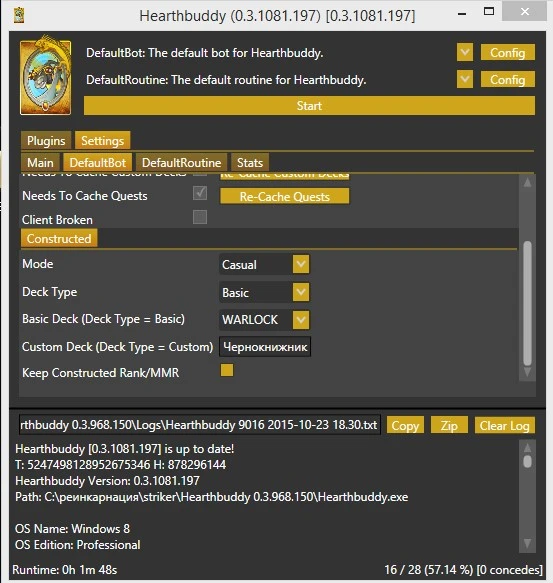Click the Mode label text
Viewport: 553px width, 583px height.
[x=38, y=264]
